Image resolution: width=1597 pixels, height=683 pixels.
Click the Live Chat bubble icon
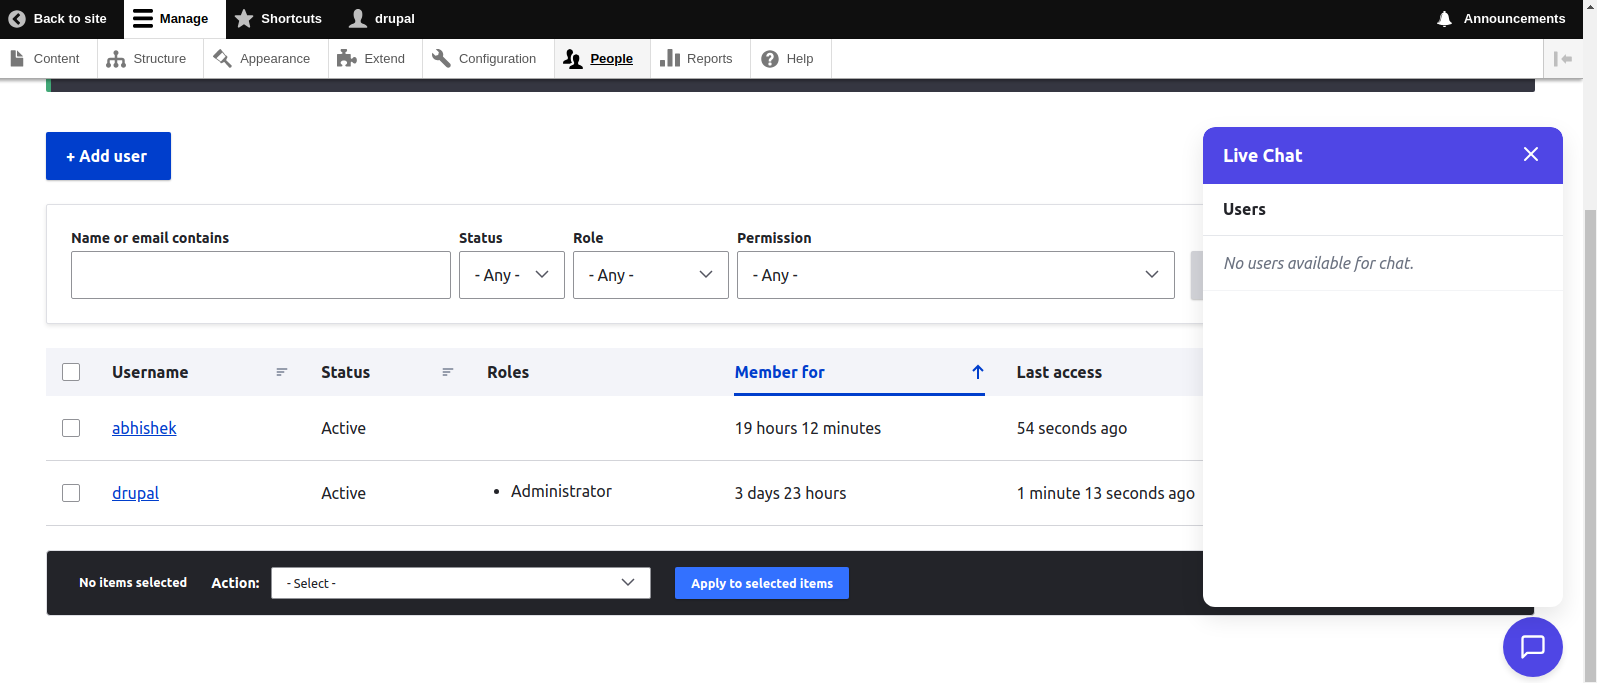tap(1532, 647)
